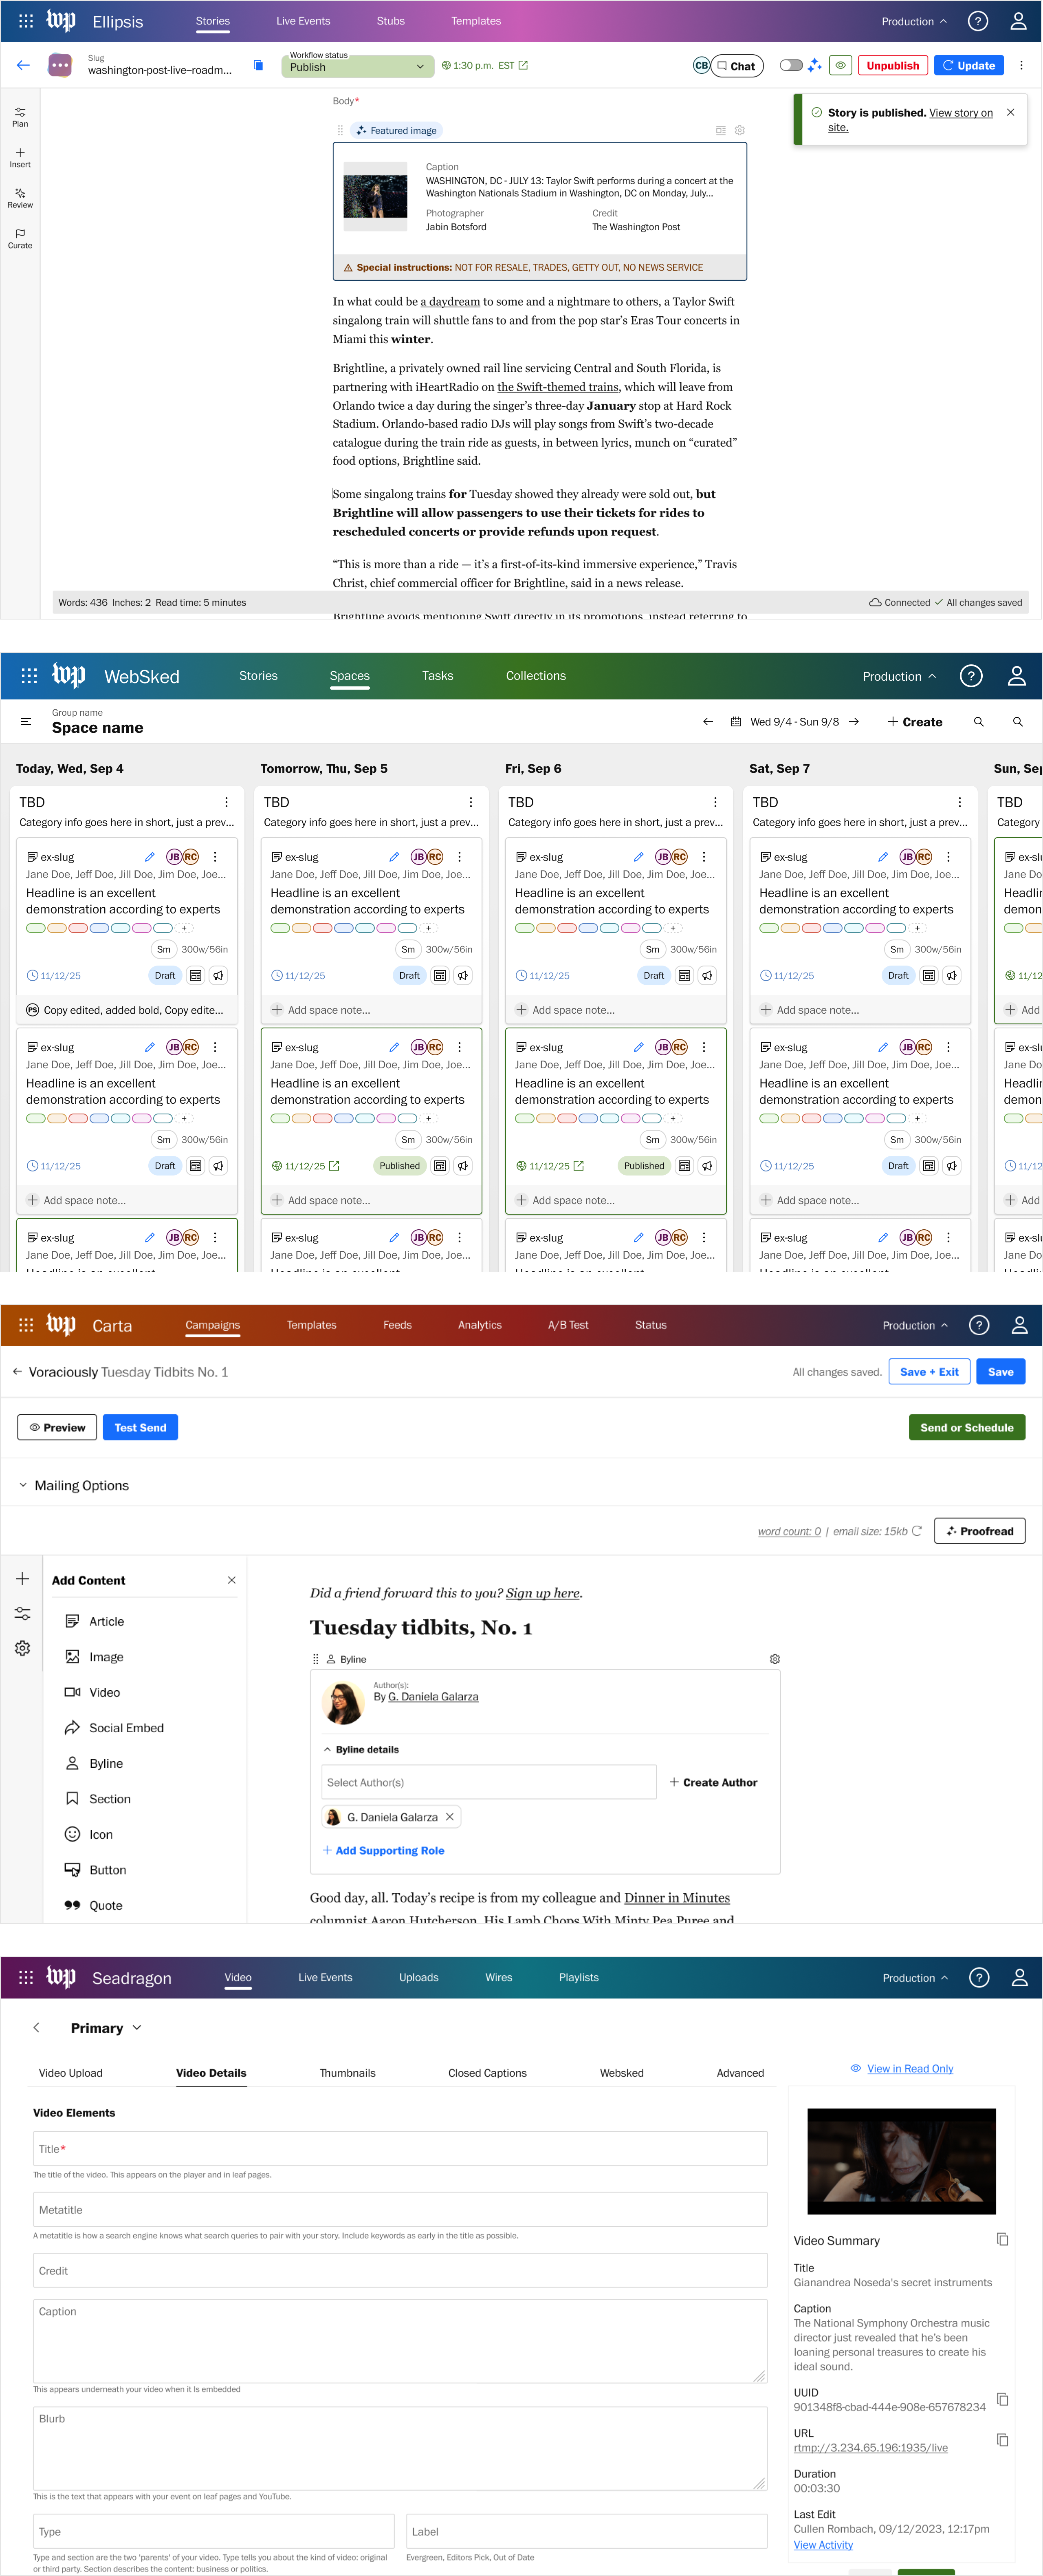Toggle the AI sparkle switch
Viewport: 1043px width, 2576px height.
click(x=791, y=66)
